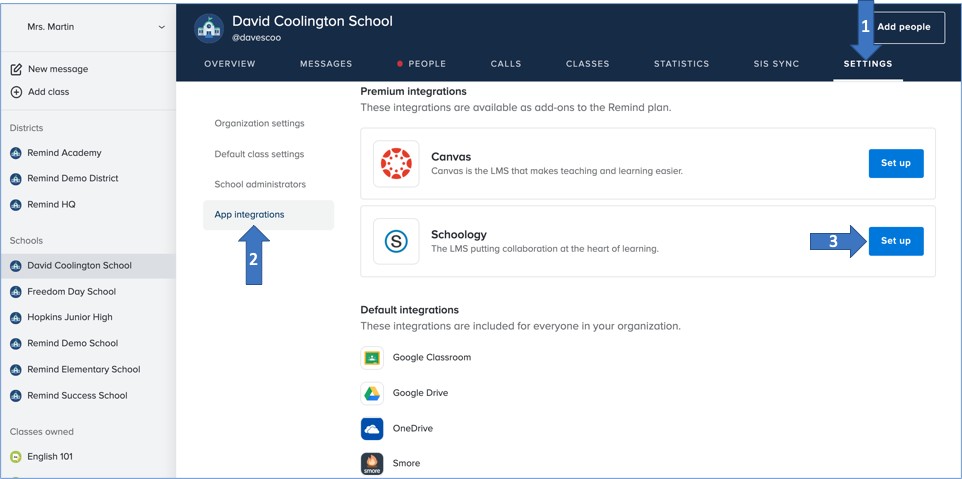Open Default class settings section
This screenshot has height=479, width=962.
pyautogui.click(x=259, y=154)
